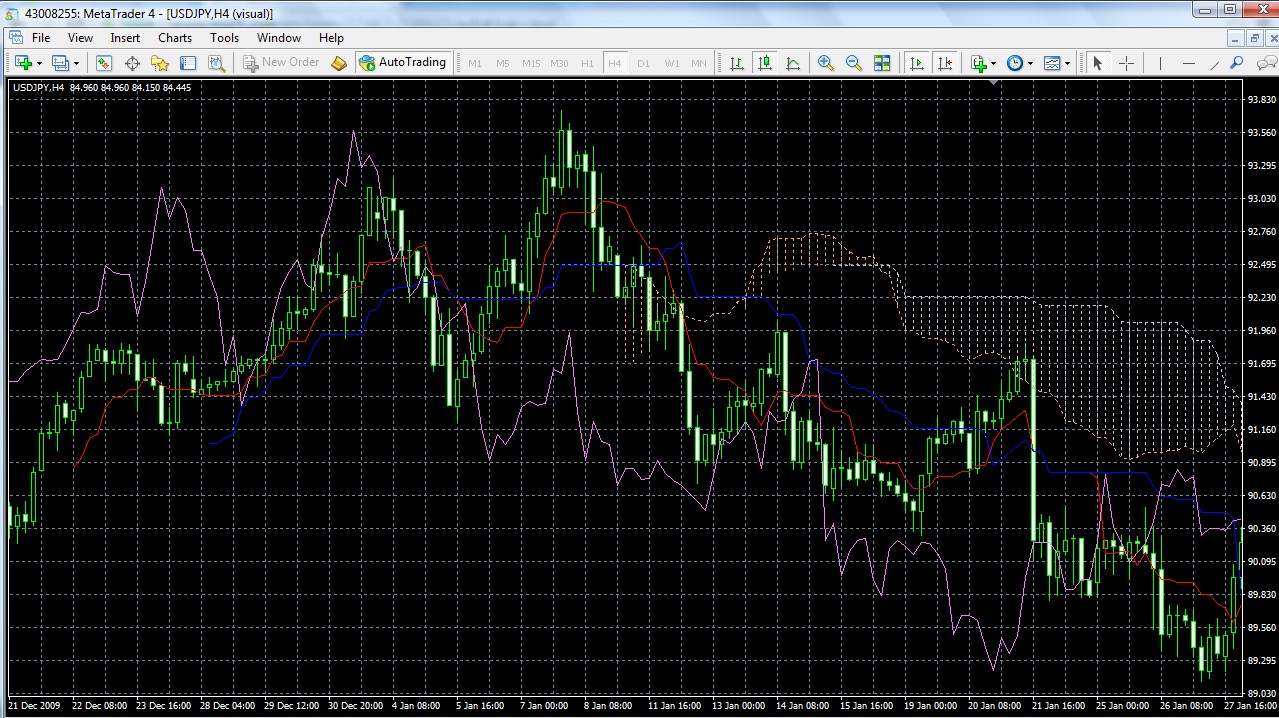The width and height of the screenshot is (1279, 718).
Task: Switch to line chart display
Action: 795,62
